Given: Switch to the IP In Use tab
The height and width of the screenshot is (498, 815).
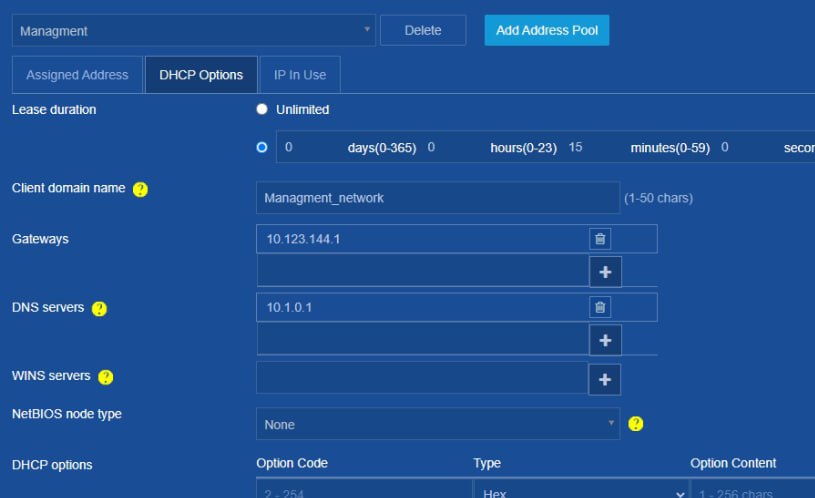Looking at the screenshot, I should [300, 75].
